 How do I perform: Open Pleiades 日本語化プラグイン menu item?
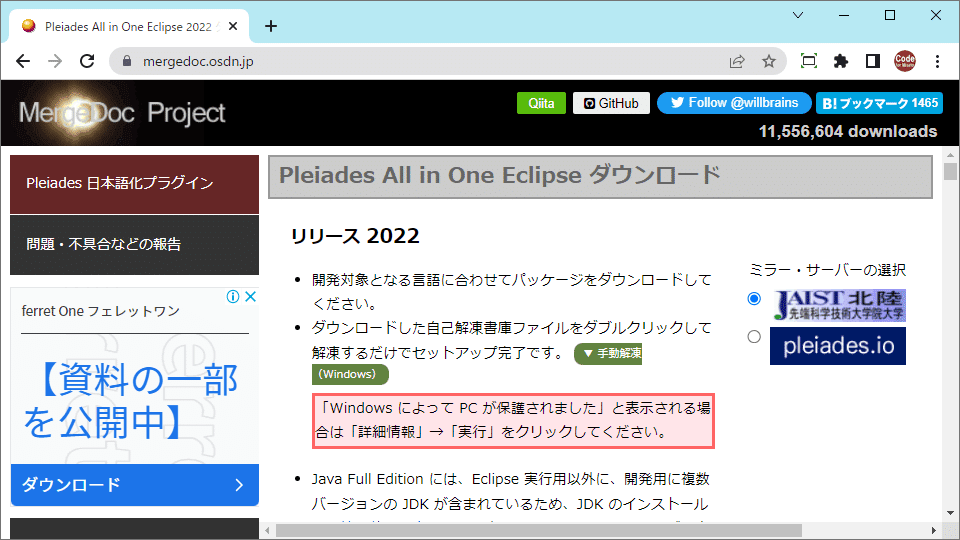pos(135,184)
